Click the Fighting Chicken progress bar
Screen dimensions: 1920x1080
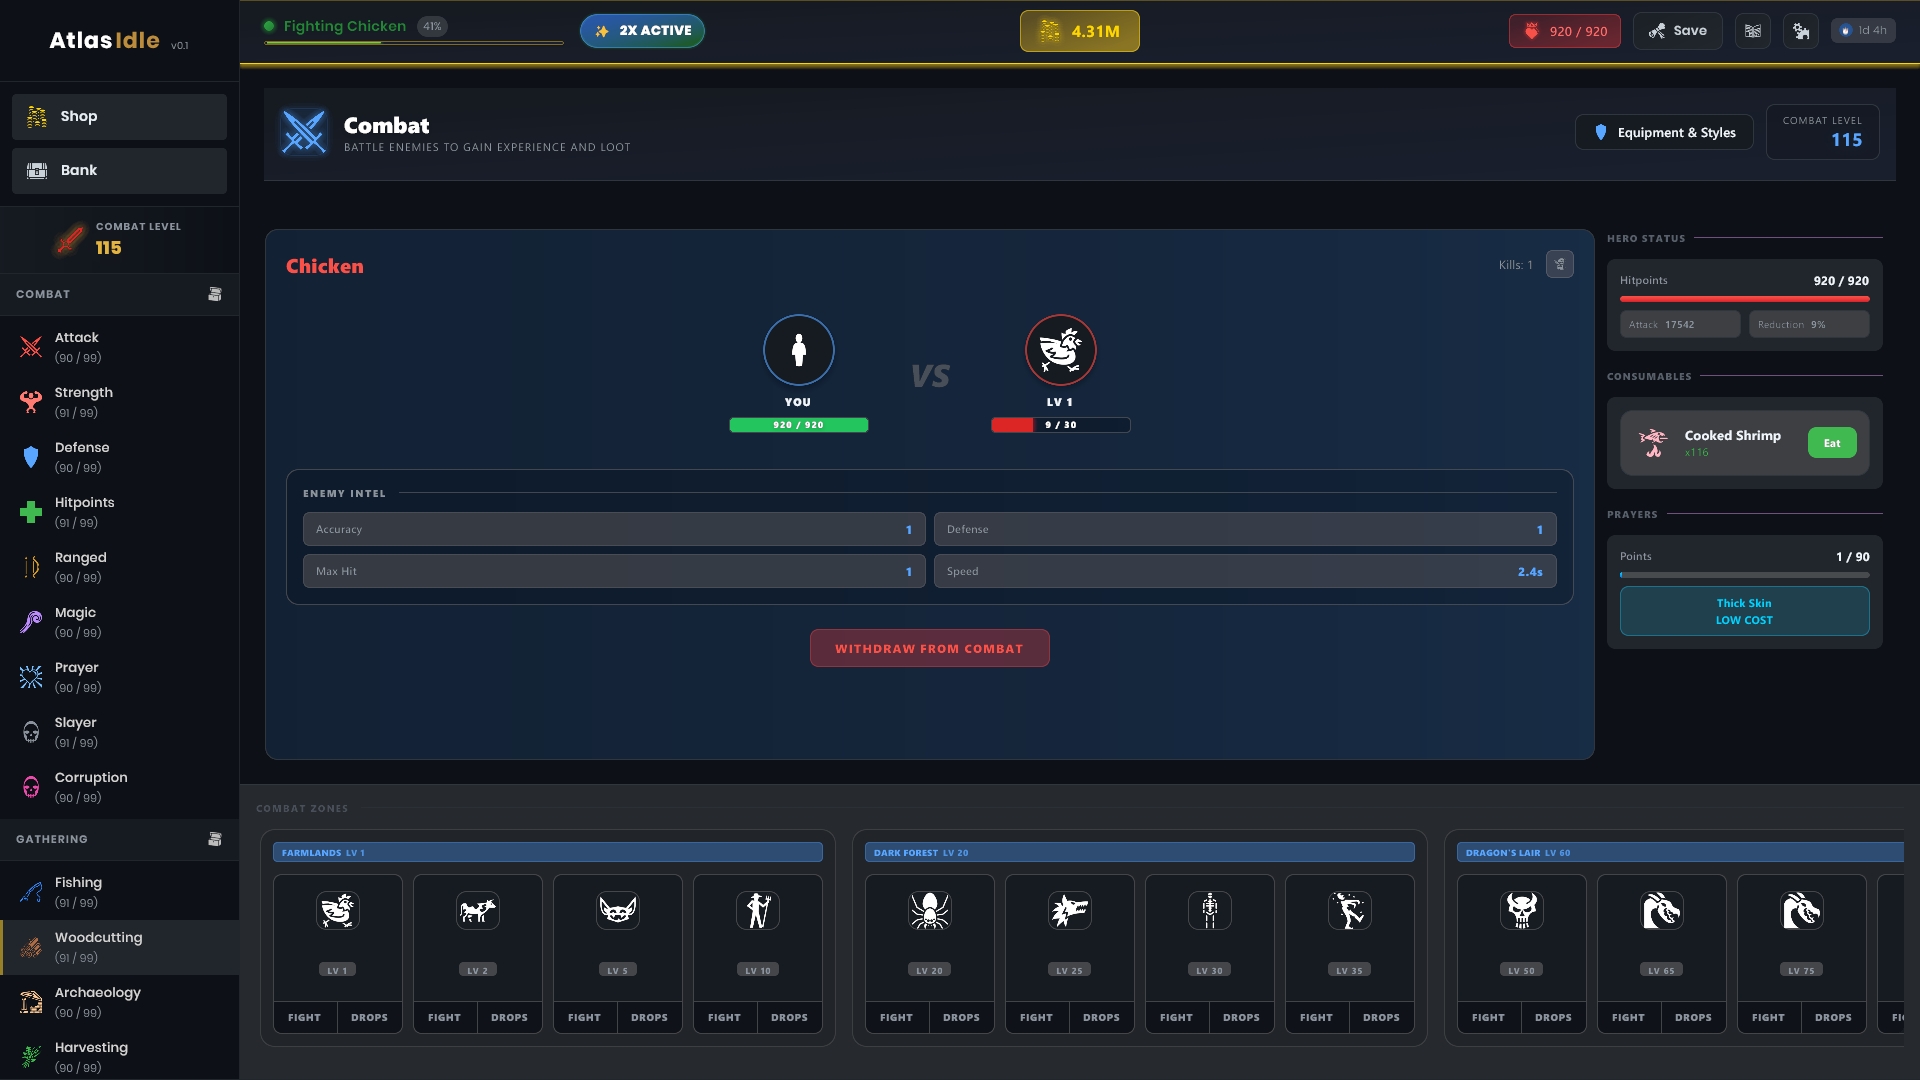pyautogui.click(x=414, y=43)
